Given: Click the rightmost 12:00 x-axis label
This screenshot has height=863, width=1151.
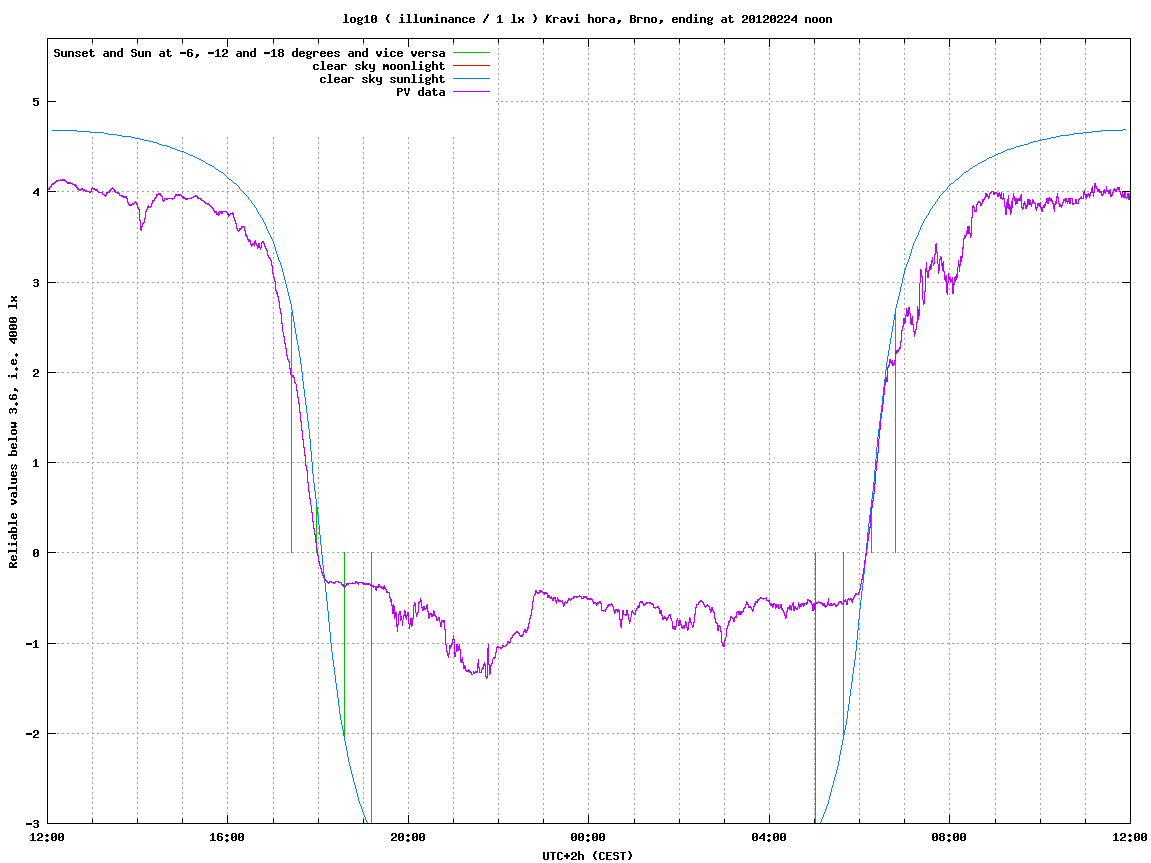Looking at the screenshot, I should 1130,837.
